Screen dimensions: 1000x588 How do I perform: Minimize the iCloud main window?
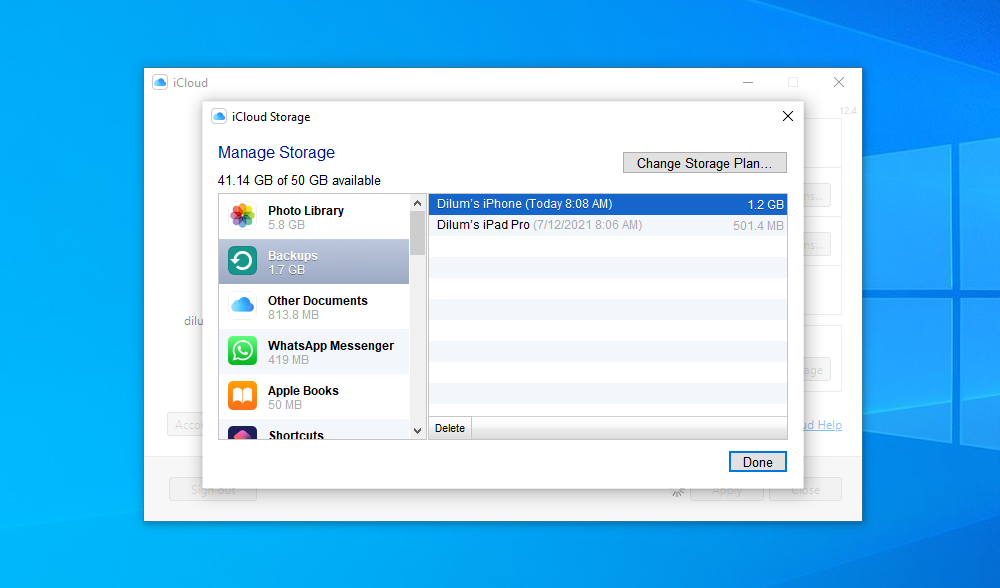pyautogui.click(x=748, y=82)
